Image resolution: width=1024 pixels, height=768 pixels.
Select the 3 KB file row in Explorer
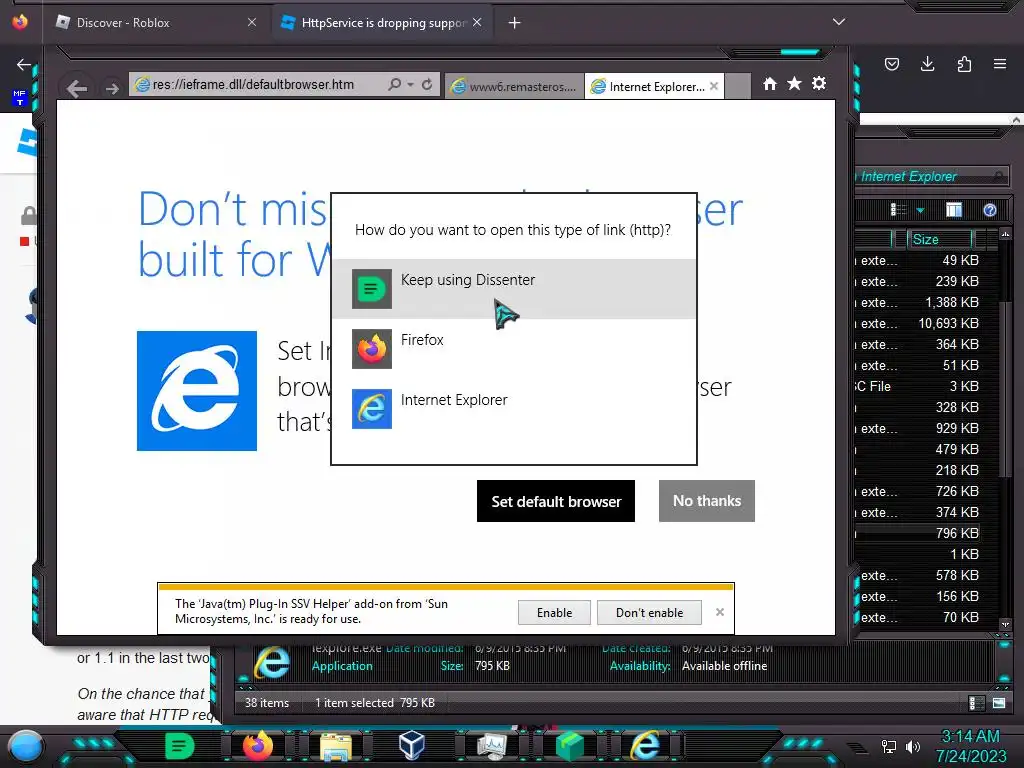(920, 386)
